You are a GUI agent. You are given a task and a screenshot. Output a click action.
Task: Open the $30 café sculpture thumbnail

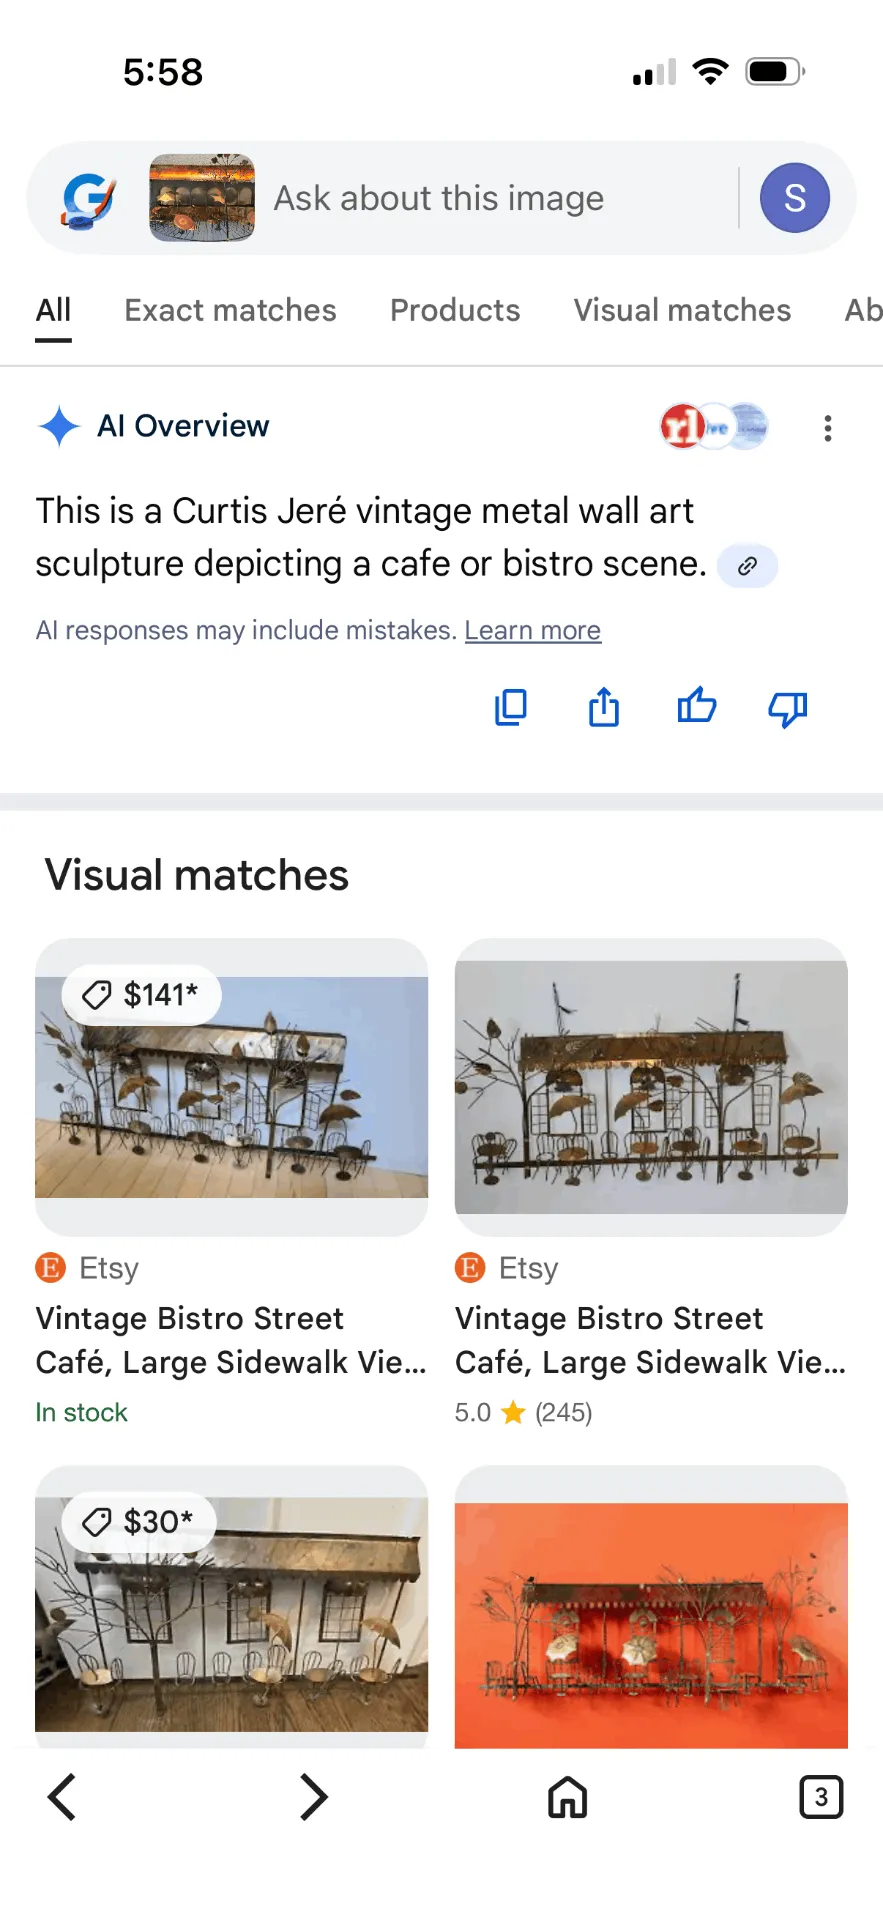[231, 1614]
